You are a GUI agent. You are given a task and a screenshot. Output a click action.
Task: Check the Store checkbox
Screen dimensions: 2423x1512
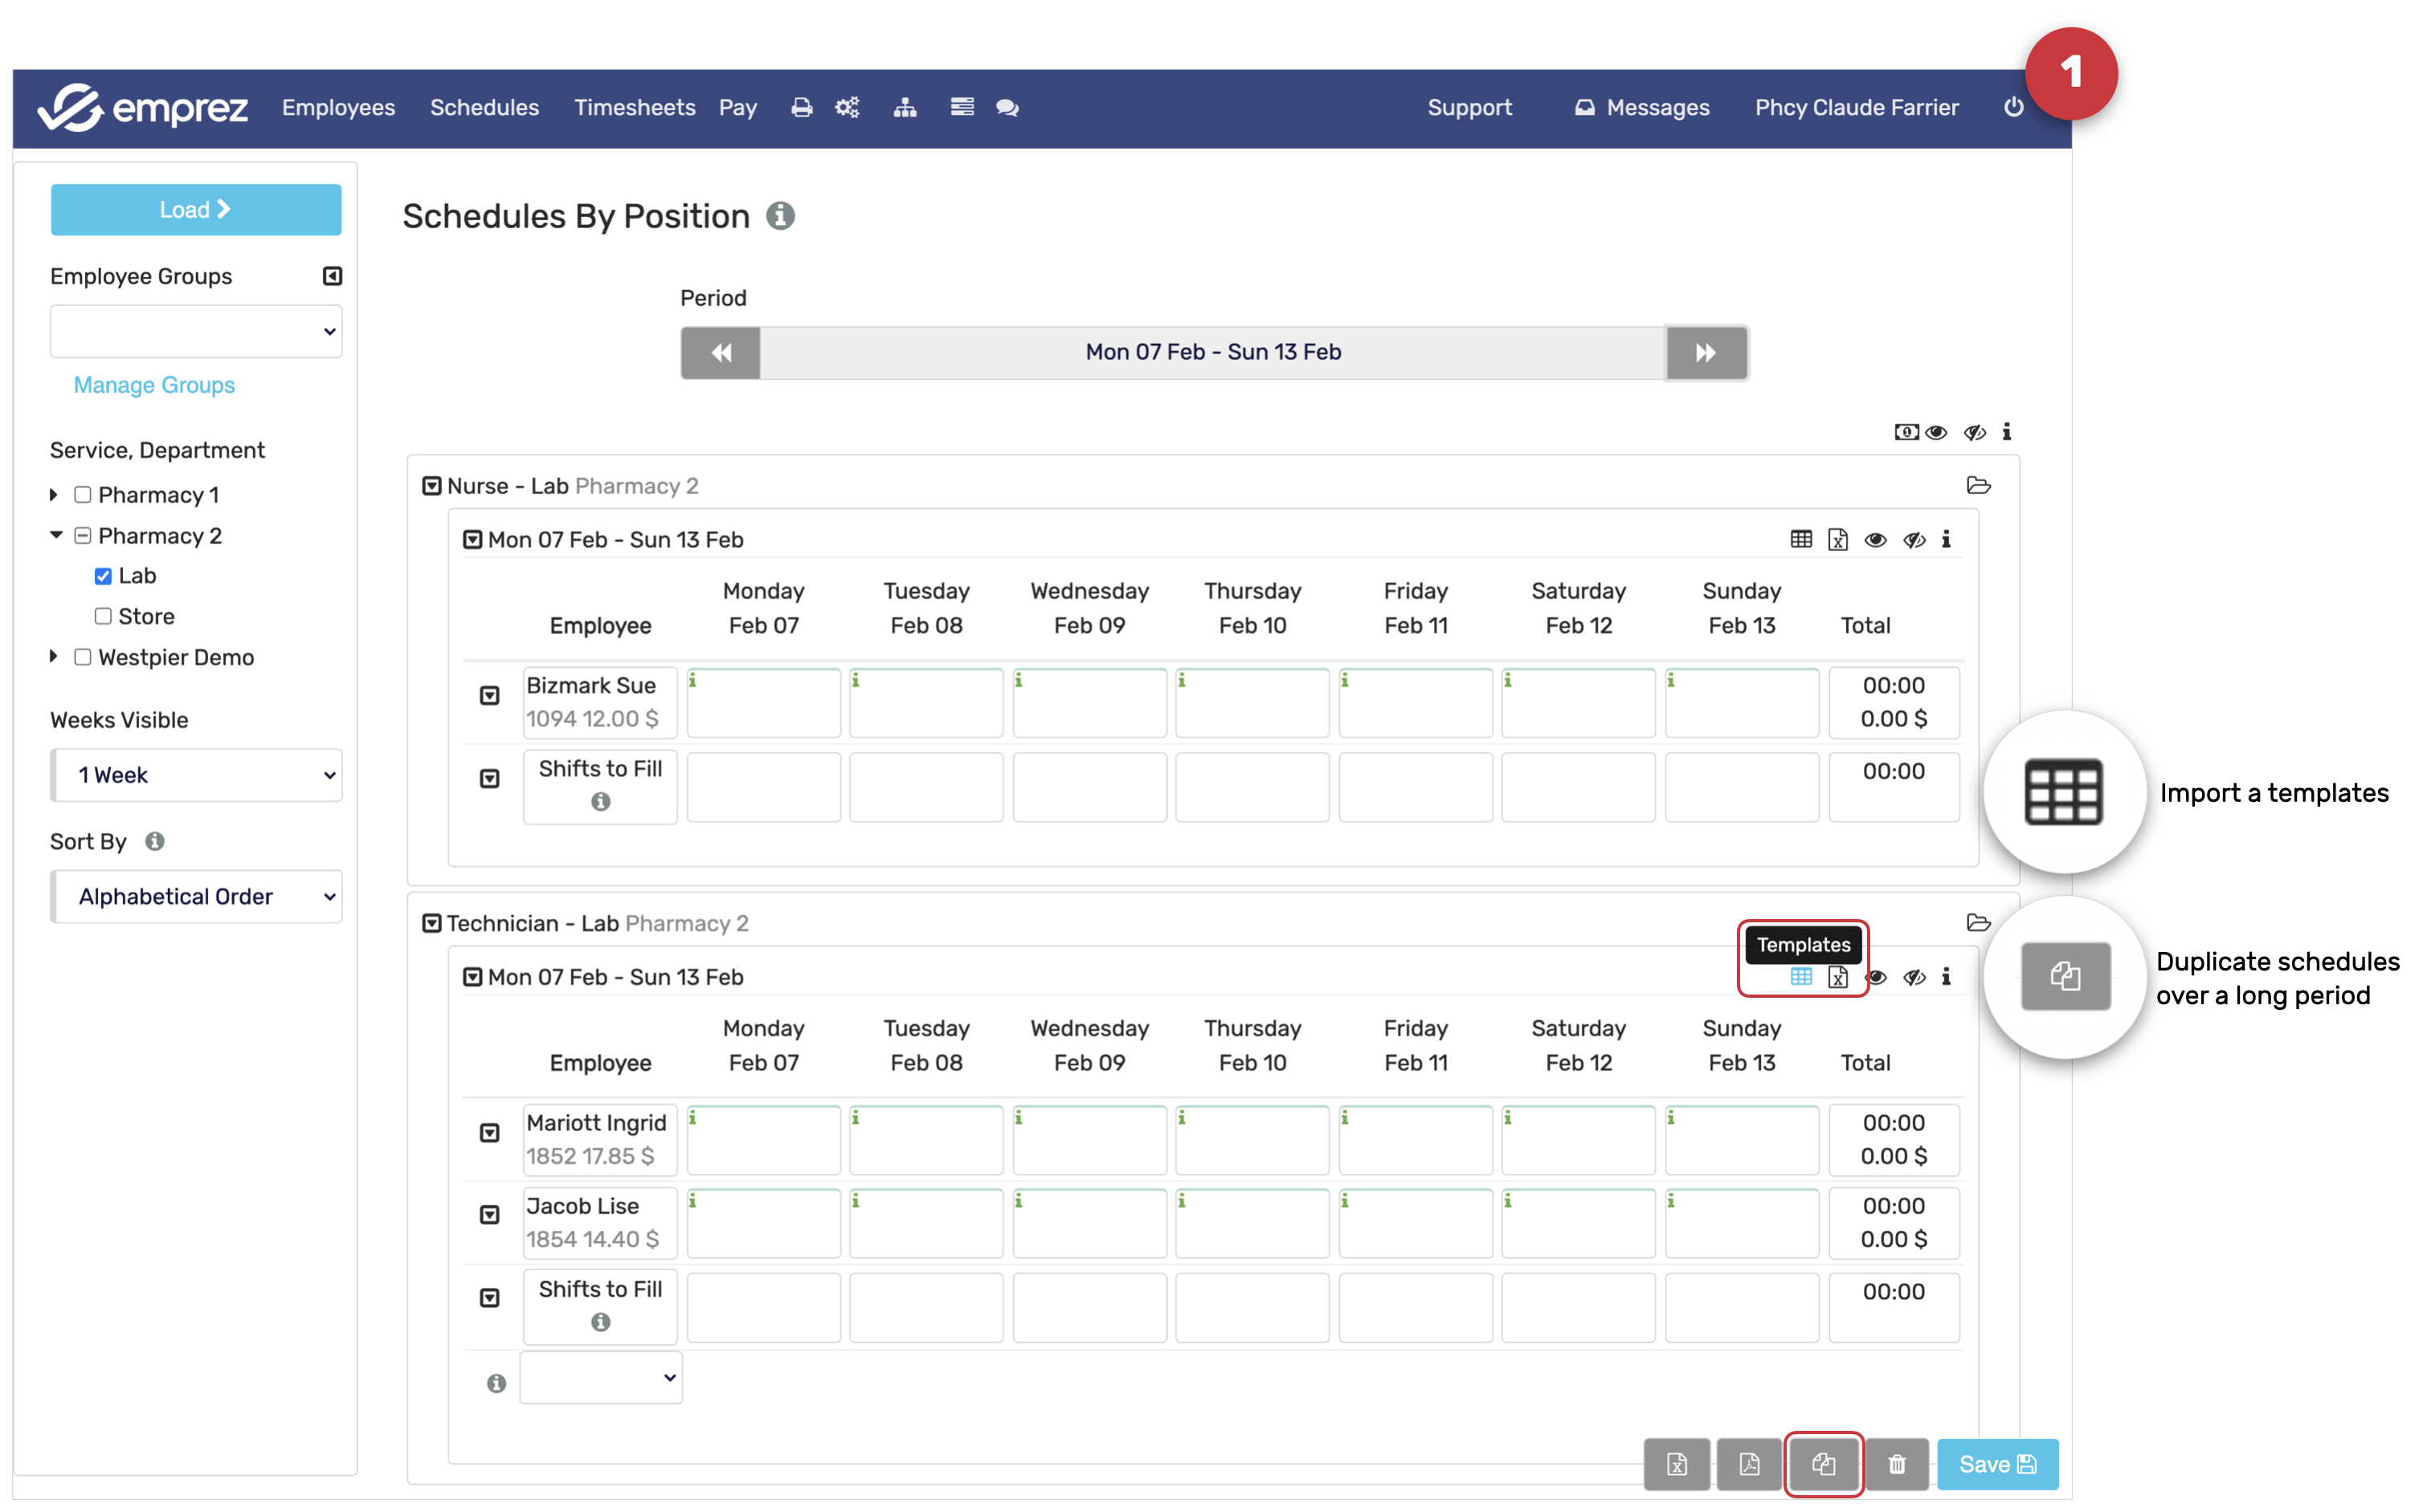coord(103,616)
